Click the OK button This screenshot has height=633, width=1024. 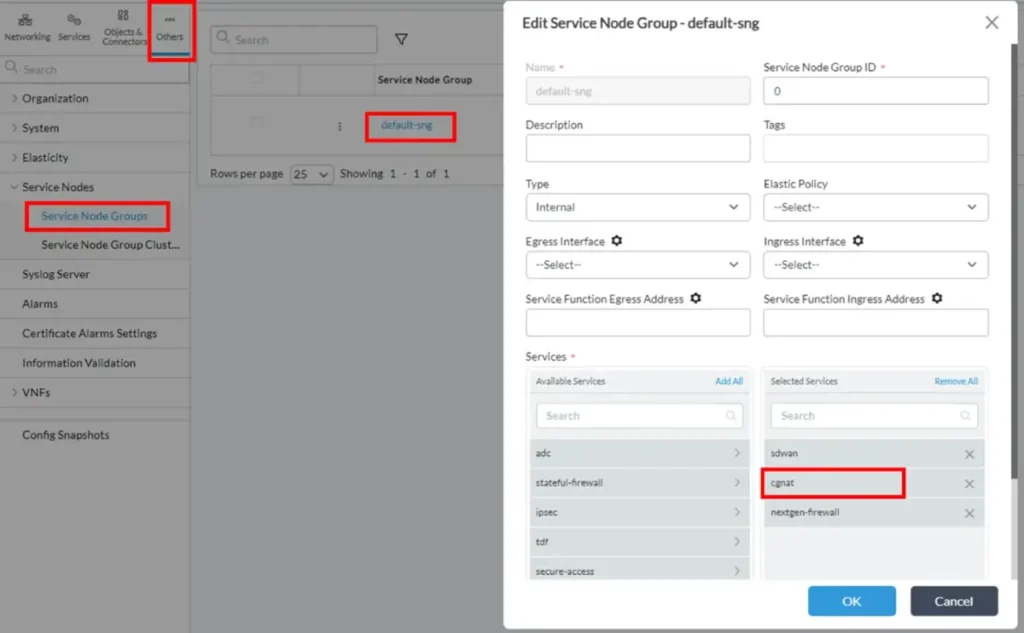851,601
